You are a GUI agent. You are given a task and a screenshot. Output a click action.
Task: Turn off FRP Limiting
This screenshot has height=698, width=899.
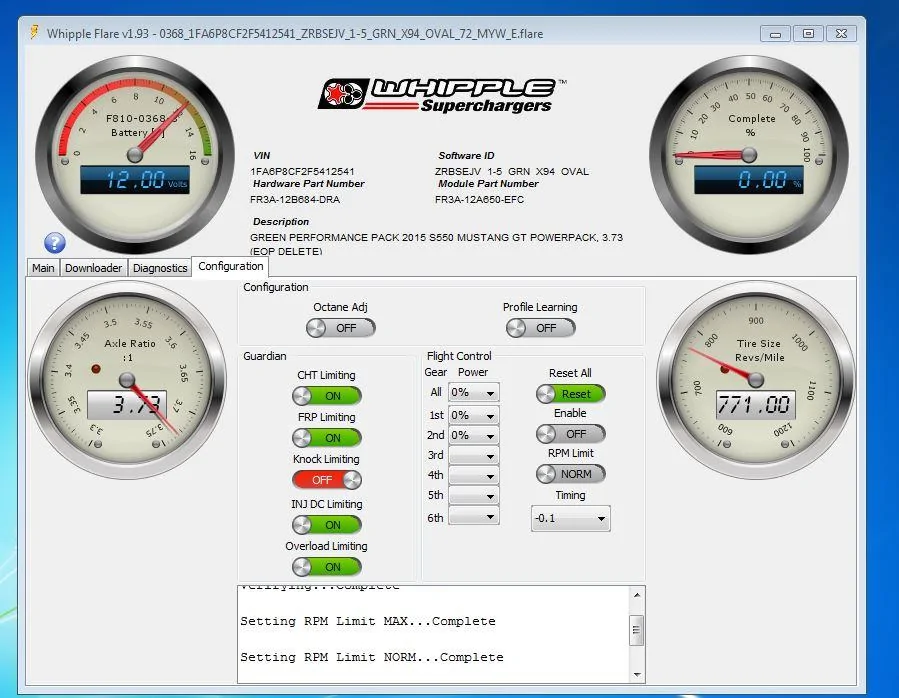[x=327, y=438]
